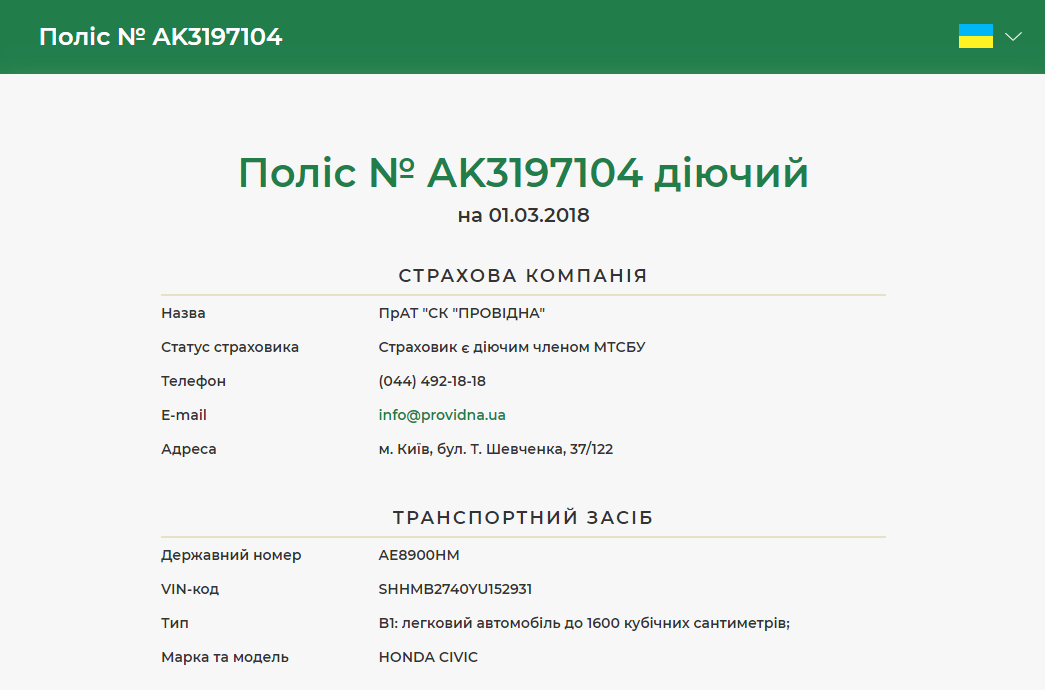Click the company name ПрАТ "СК "ПРОВІДНА"
The image size is (1045, 690).
click(x=461, y=313)
